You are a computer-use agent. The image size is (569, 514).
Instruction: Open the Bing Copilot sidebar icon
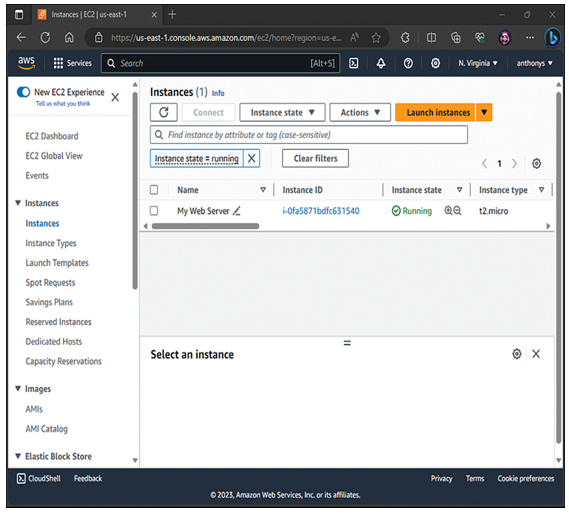[x=553, y=37]
